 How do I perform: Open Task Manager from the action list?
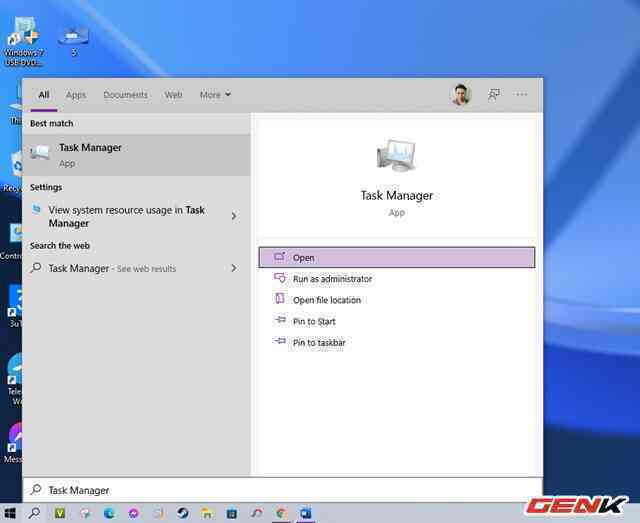coord(396,258)
